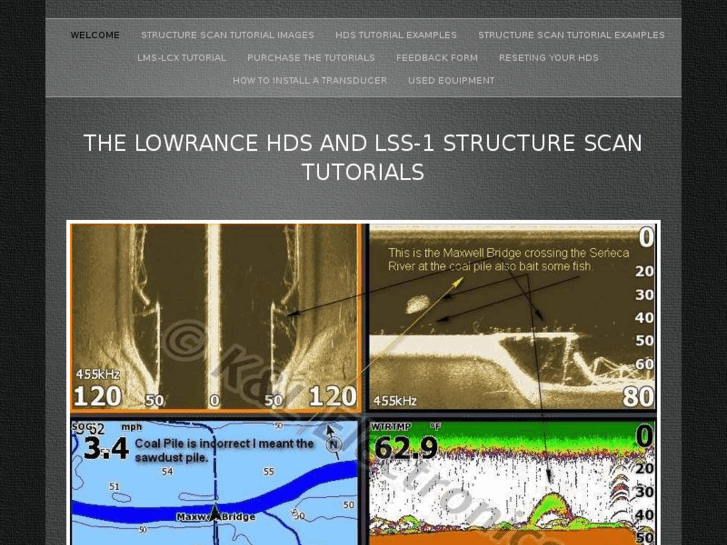Click 455kHz label in side scan panel

click(x=98, y=374)
